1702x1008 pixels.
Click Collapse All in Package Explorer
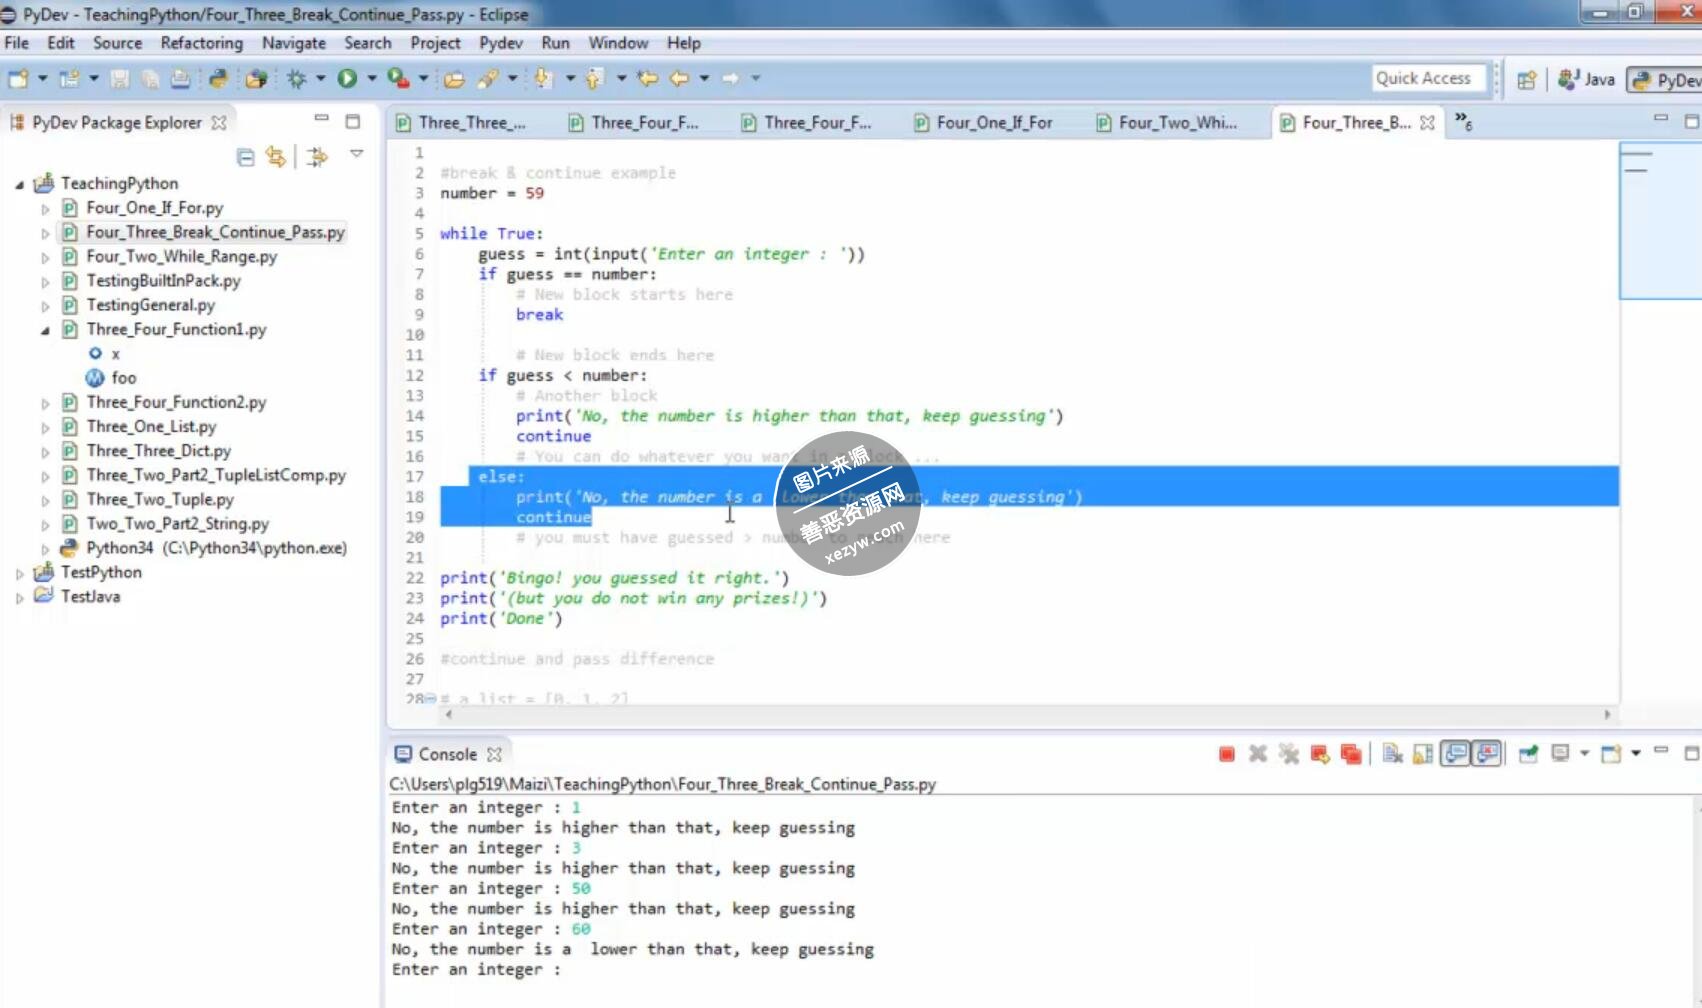click(245, 157)
